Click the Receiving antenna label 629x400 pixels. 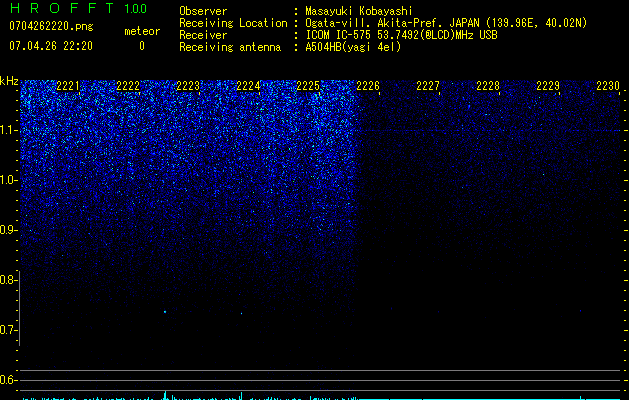(x=230, y=47)
